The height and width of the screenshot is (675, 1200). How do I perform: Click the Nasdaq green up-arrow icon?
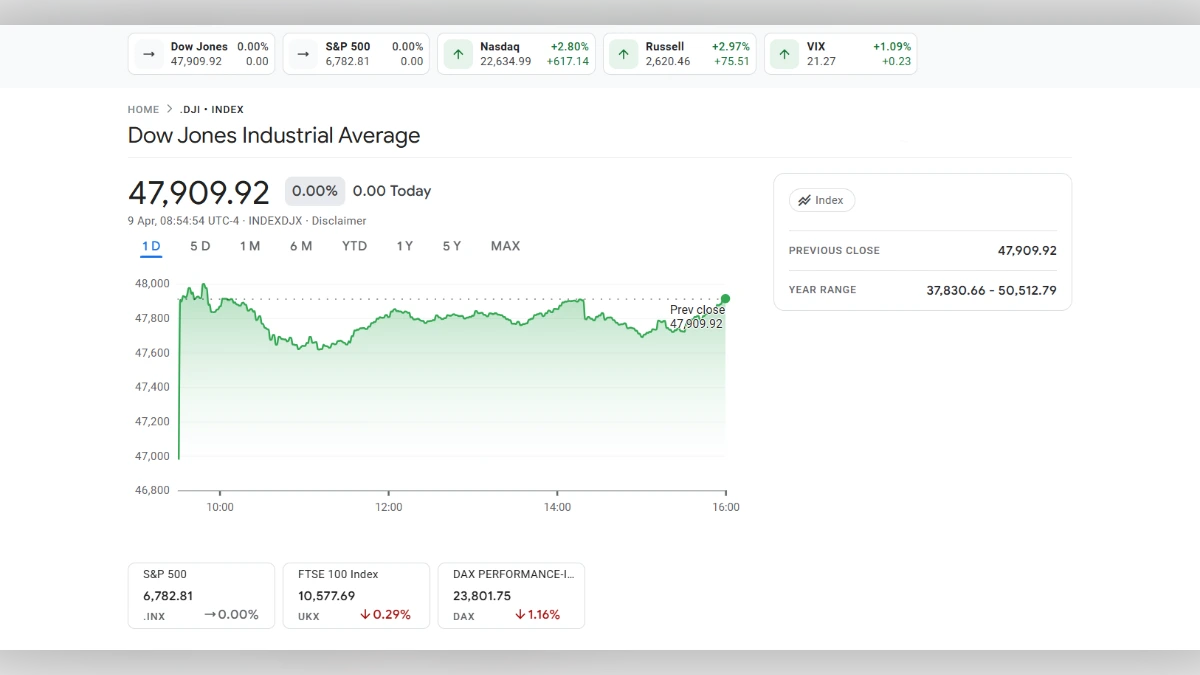[x=457, y=54]
